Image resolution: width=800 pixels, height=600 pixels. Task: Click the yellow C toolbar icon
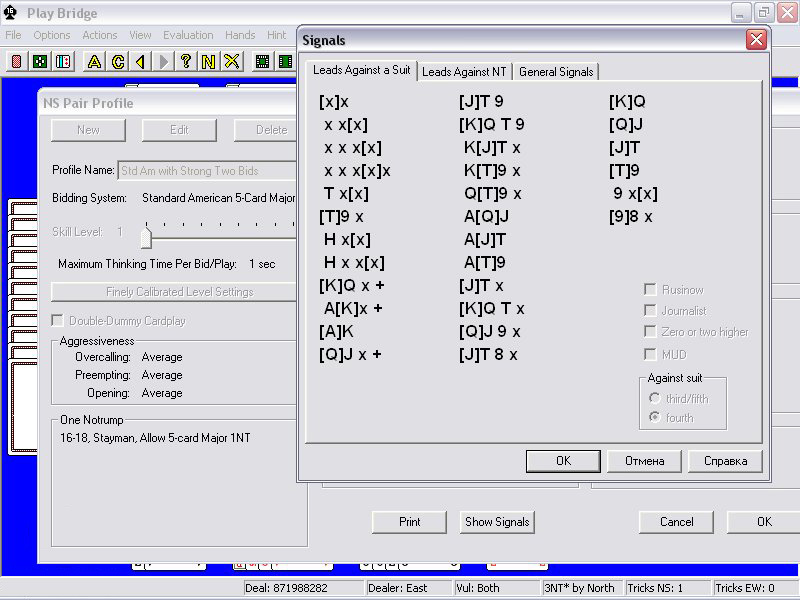coord(117,62)
